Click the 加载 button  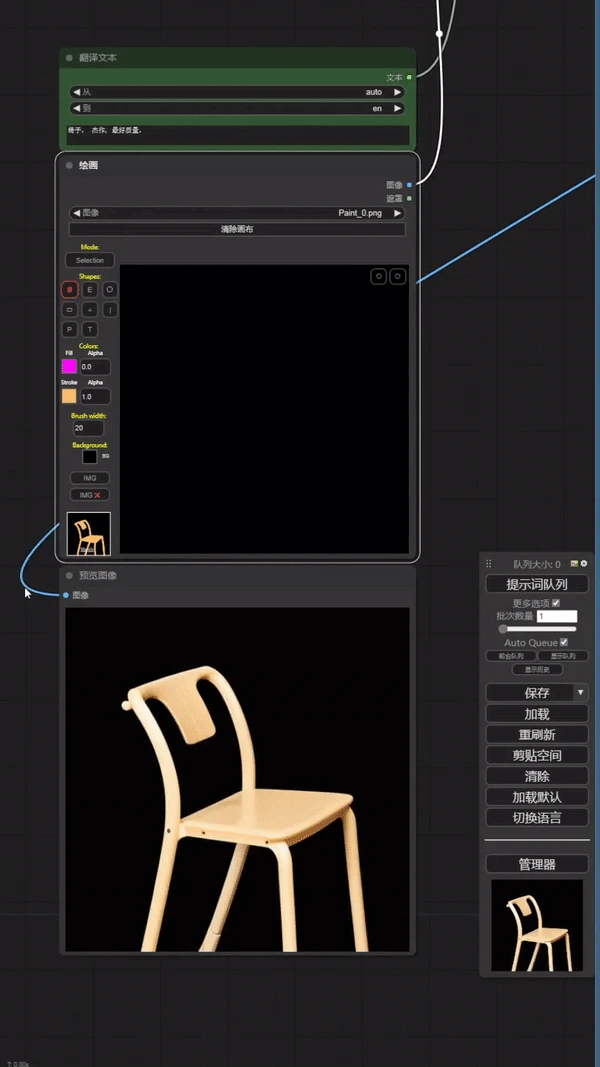pos(537,714)
